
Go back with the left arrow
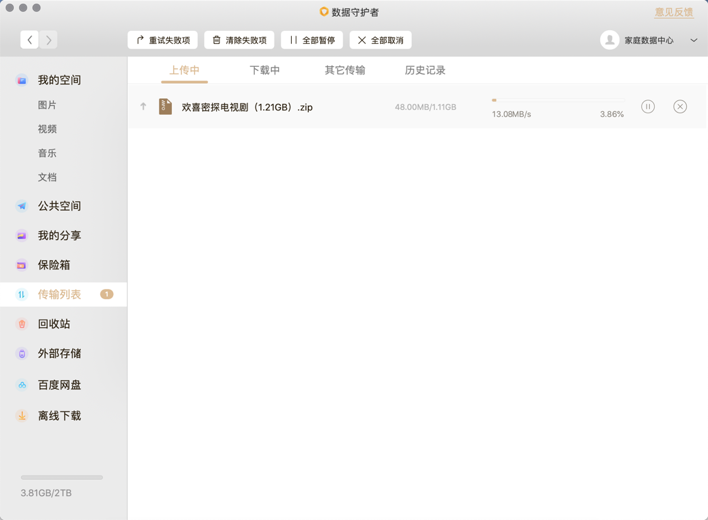[30, 40]
